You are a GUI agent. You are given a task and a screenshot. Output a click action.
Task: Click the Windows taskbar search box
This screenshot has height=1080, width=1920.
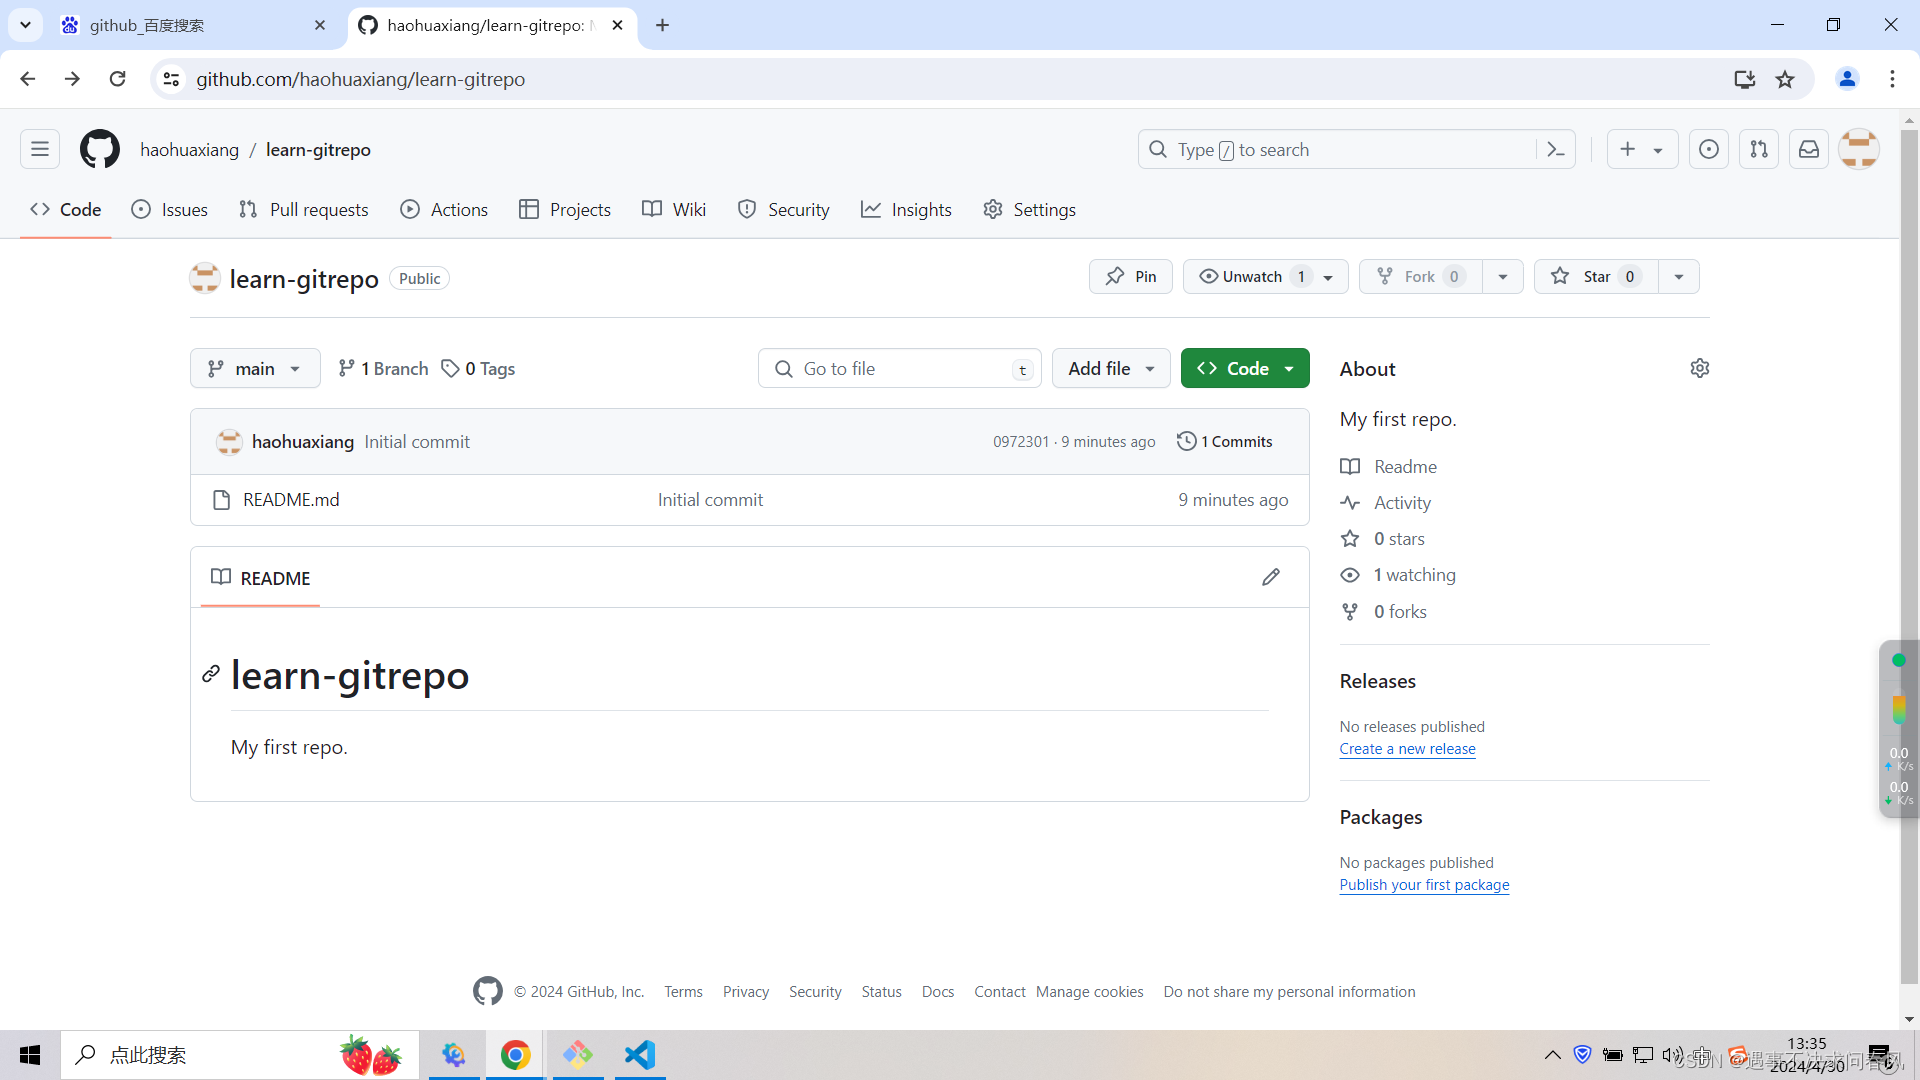tap(240, 1055)
